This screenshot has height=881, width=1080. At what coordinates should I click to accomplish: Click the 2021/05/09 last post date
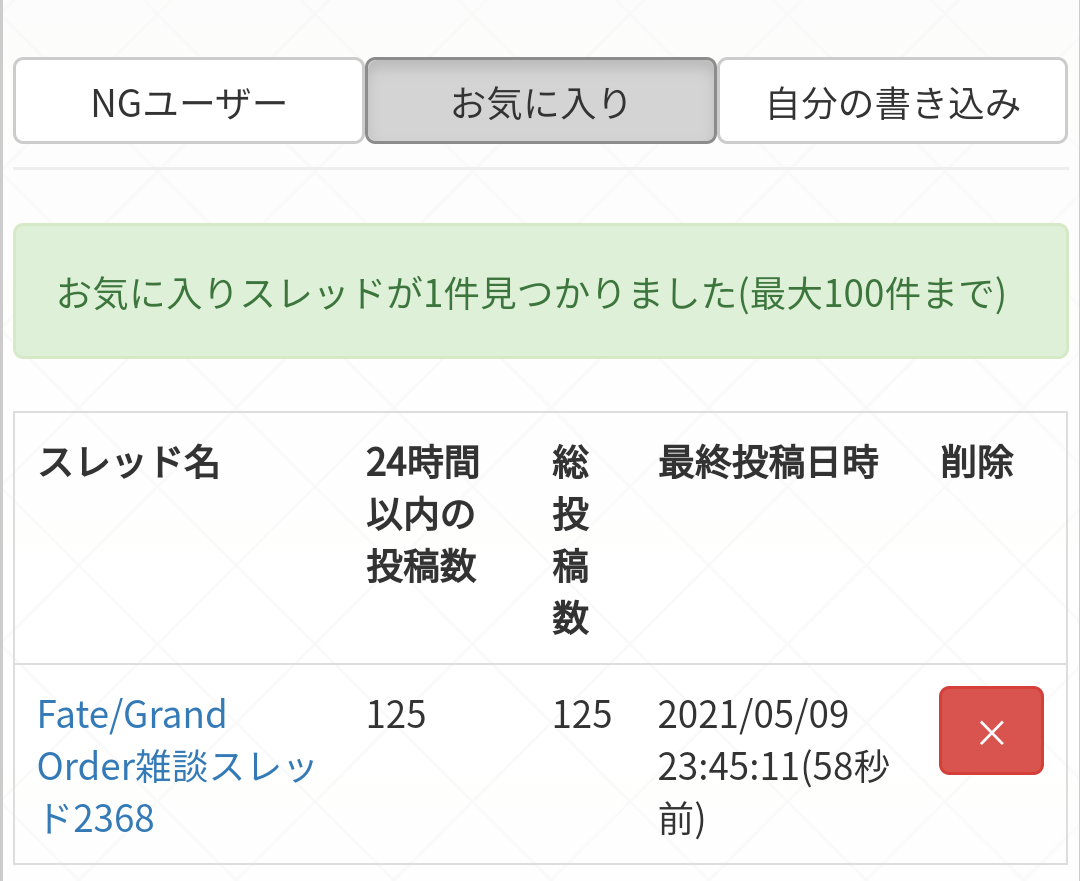753,715
